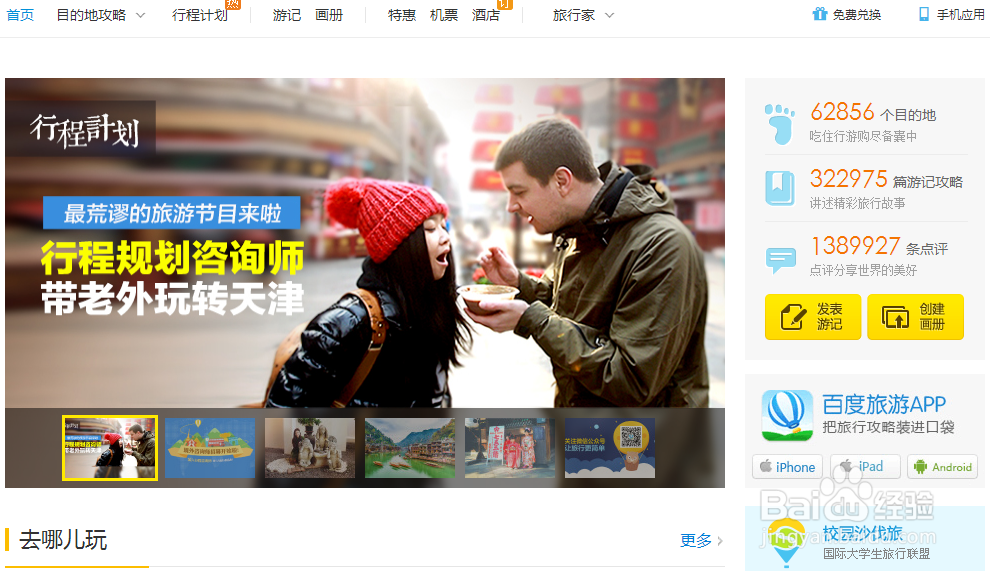Download the iPhone app version

pyautogui.click(x=787, y=467)
